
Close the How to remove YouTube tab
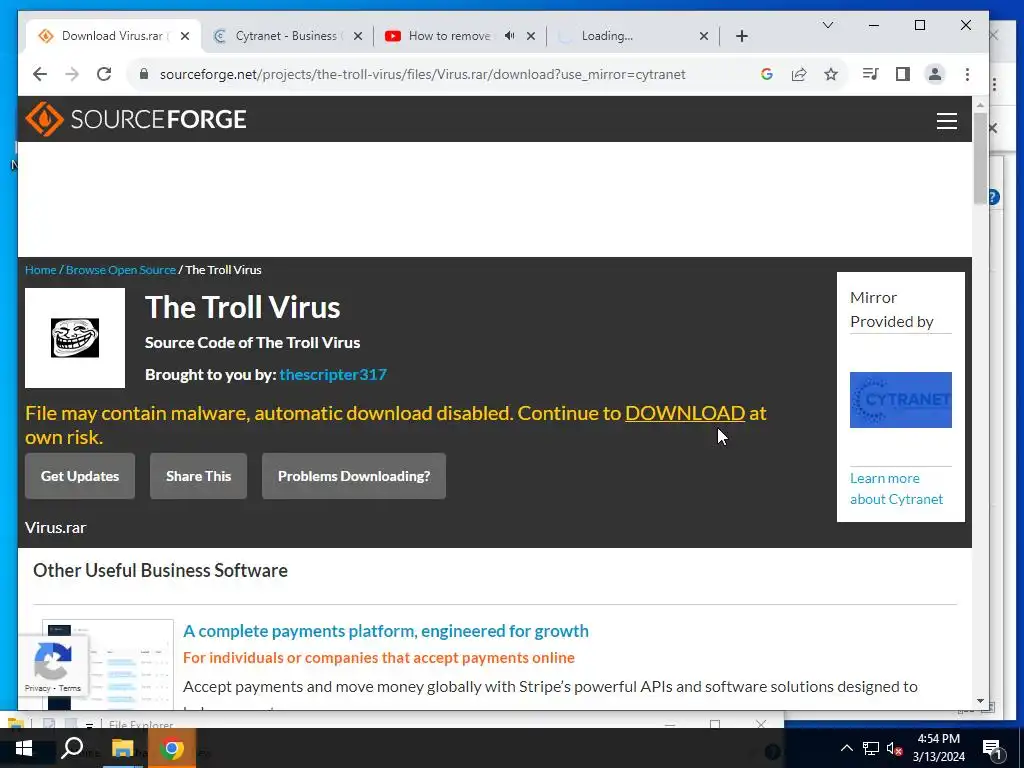(x=531, y=36)
